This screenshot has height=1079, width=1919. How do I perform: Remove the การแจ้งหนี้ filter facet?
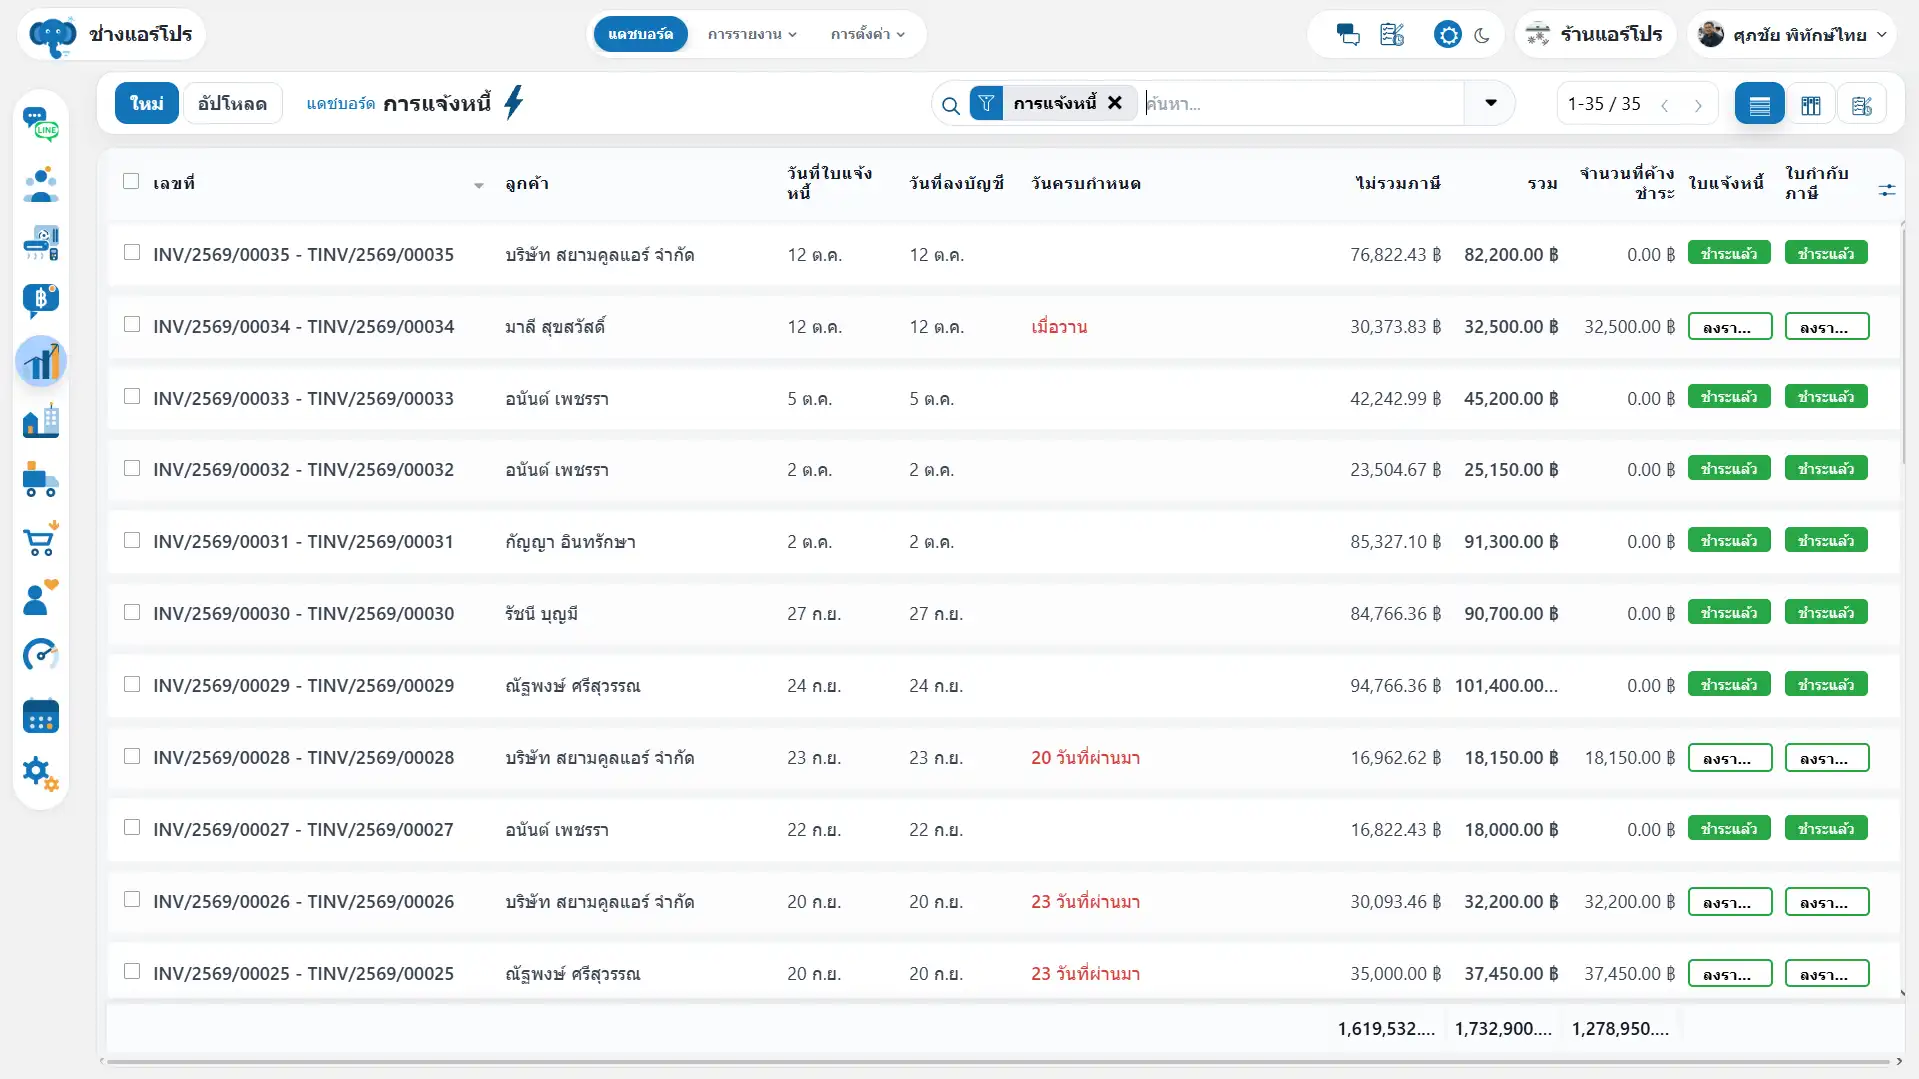tap(1115, 103)
